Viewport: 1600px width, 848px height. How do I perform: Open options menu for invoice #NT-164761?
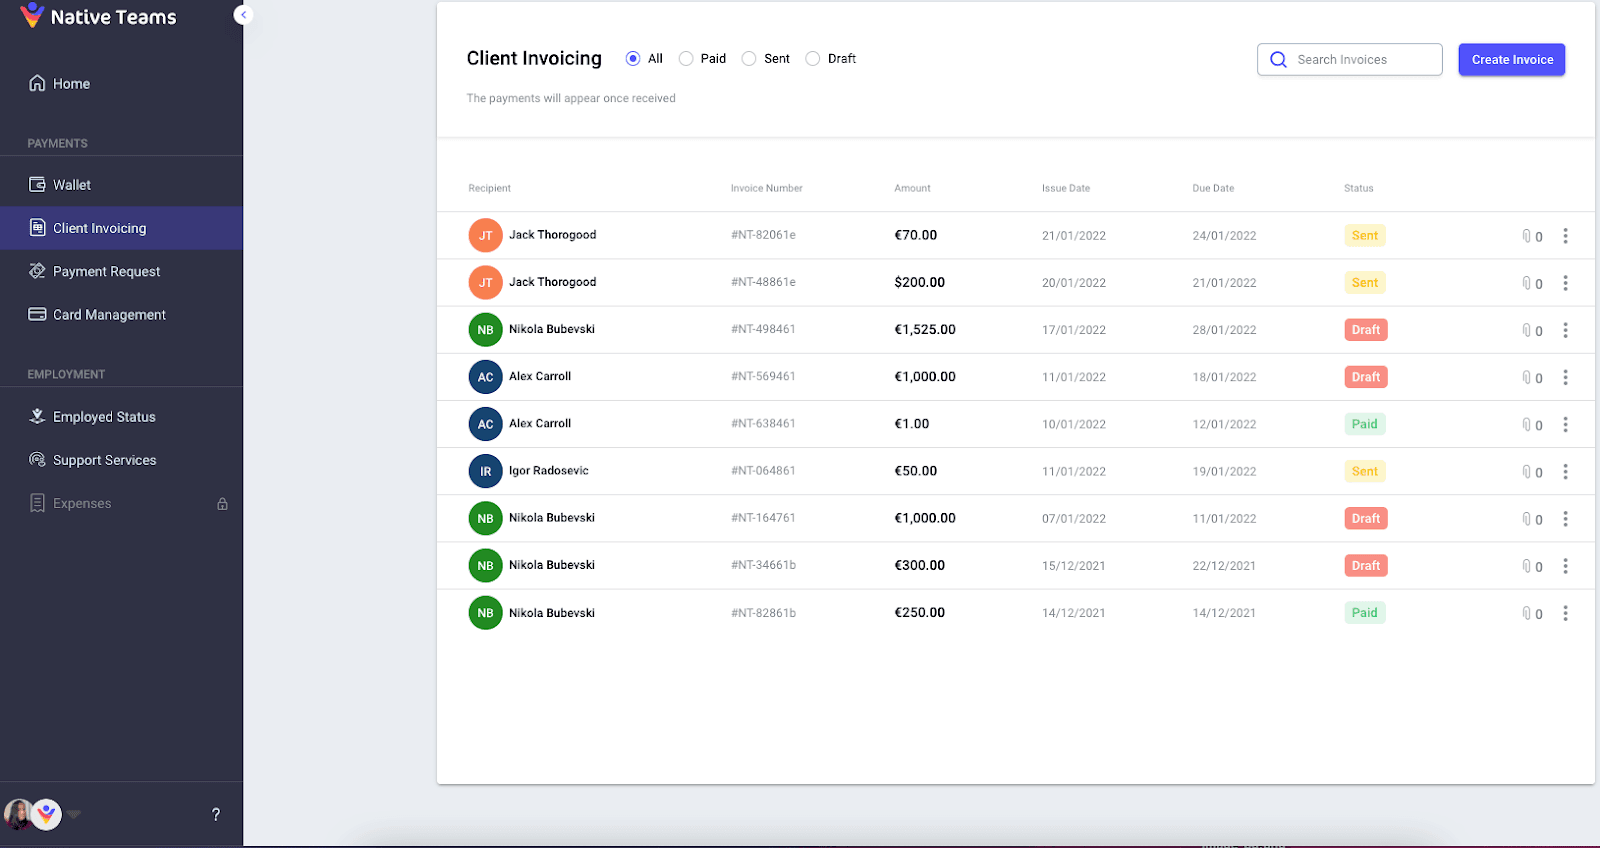click(1565, 519)
